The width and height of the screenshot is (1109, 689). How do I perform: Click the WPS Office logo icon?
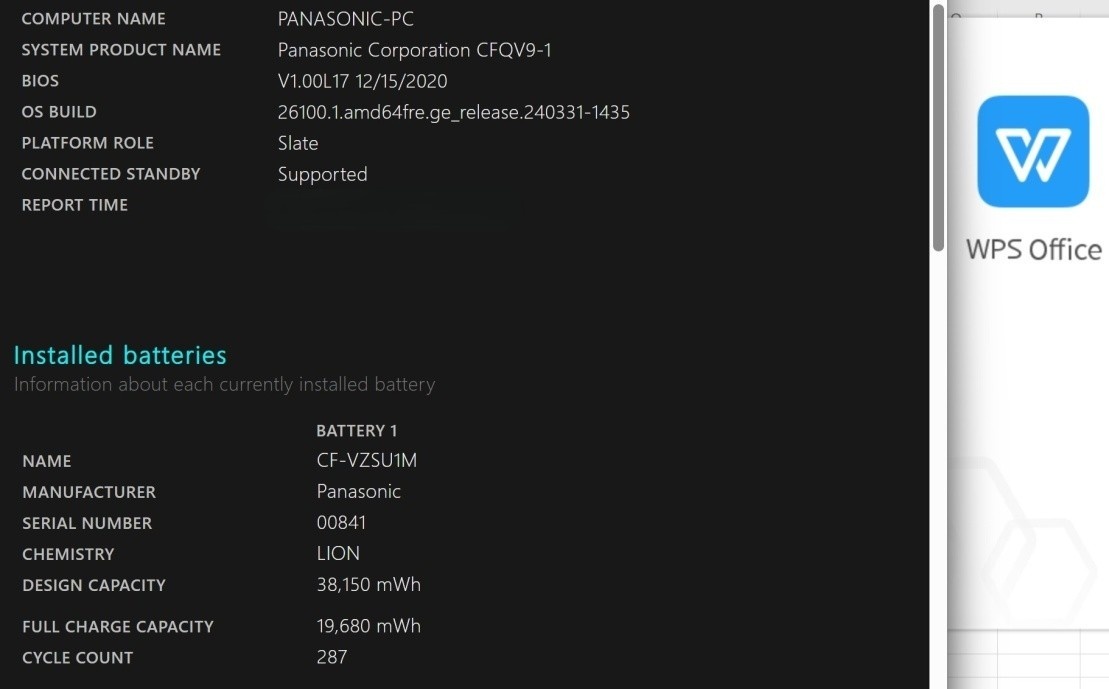pos(1033,151)
